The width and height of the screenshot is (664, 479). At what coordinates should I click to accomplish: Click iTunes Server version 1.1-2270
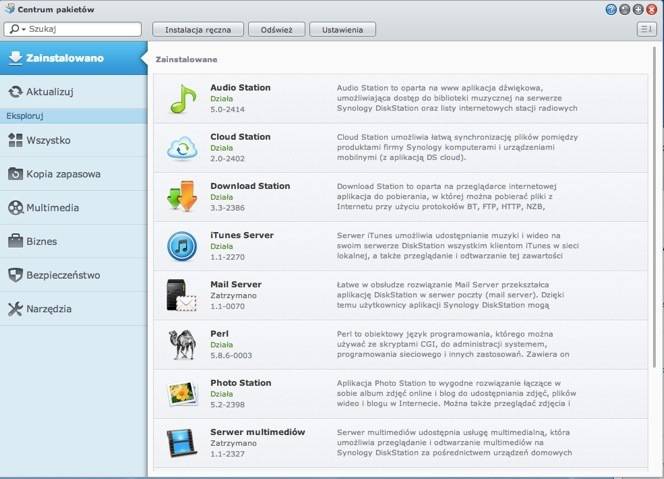click(x=227, y=257)
